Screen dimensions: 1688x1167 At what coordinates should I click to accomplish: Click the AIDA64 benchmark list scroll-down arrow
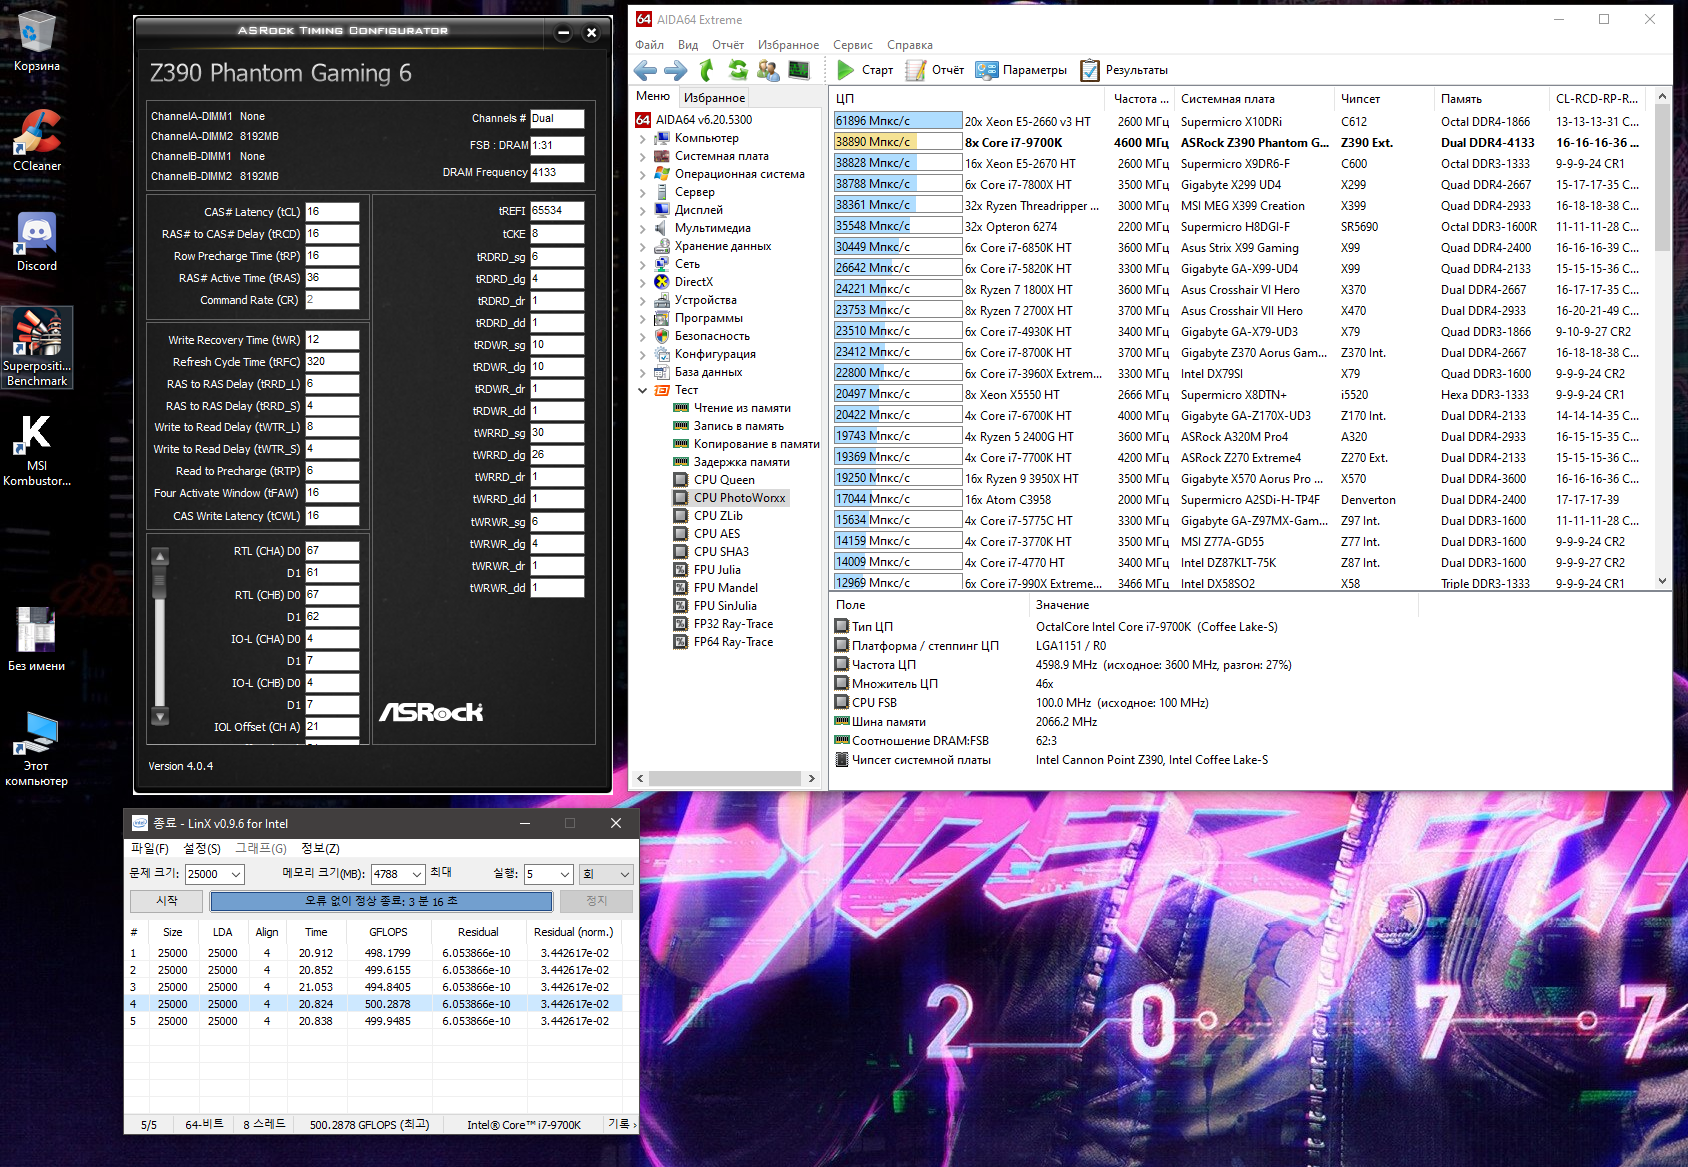[x=1663, y=581]
